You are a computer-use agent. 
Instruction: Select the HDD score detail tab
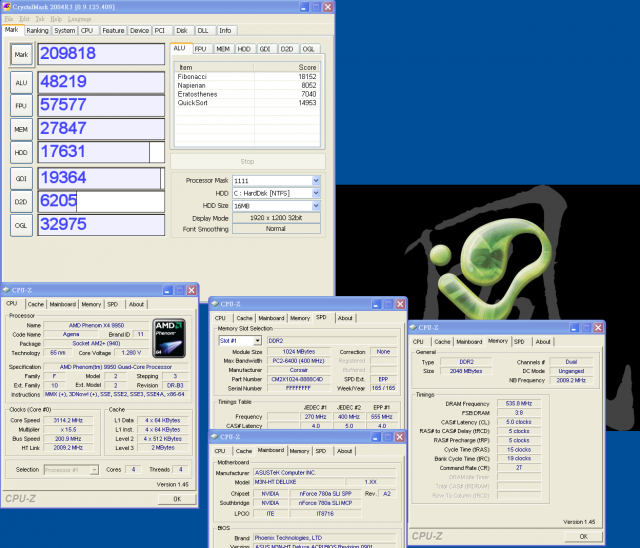[244, 49]
